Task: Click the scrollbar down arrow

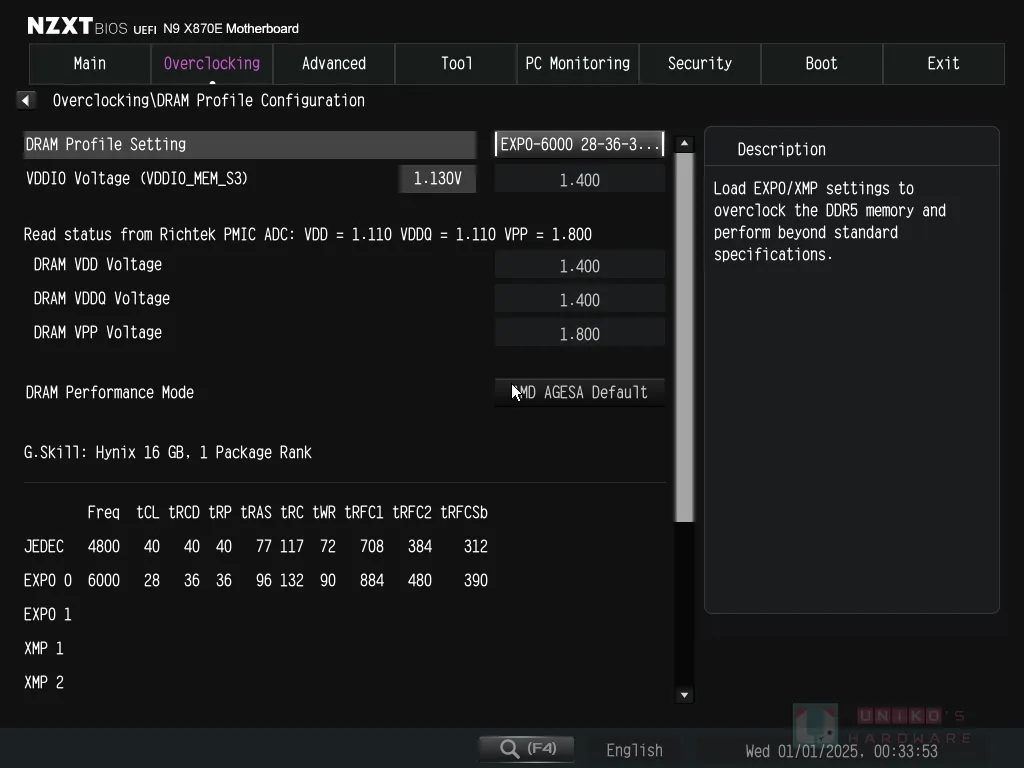Action: coord(684,695)
